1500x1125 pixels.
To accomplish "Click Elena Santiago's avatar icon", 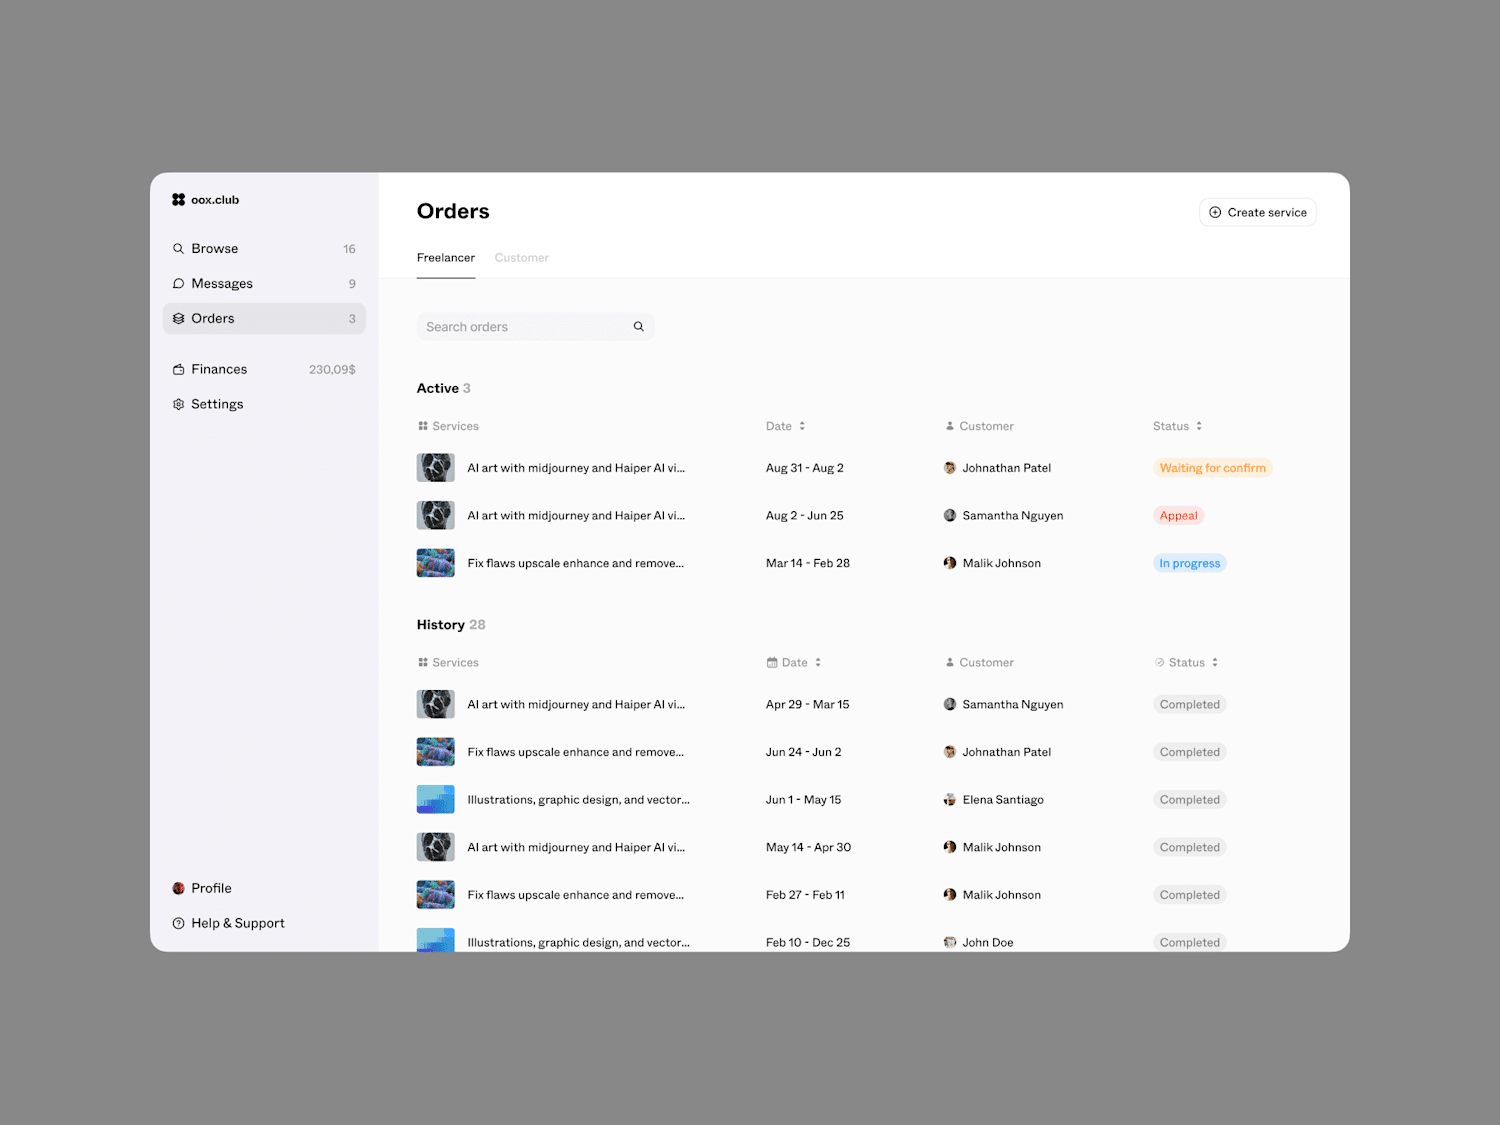I will [950, 800].
